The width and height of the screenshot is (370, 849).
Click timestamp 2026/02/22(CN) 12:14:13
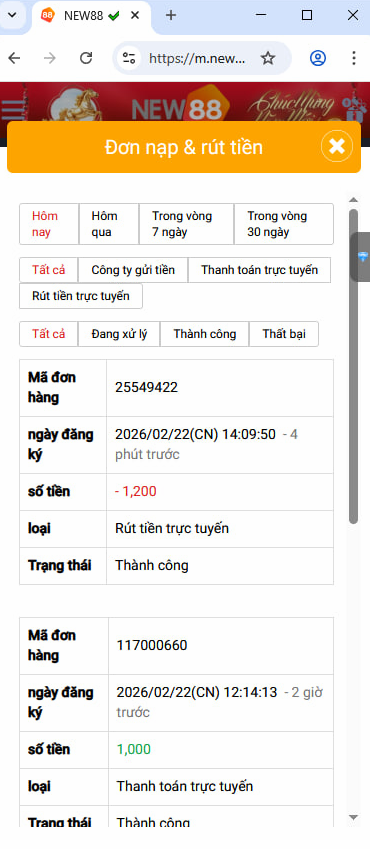coord(197,692)
